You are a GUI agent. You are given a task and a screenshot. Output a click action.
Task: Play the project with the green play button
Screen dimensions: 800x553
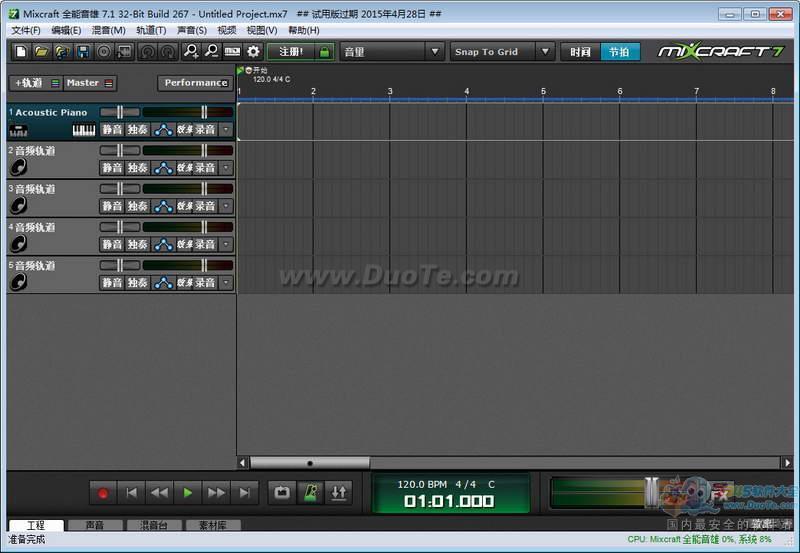[x=188, y=493]
